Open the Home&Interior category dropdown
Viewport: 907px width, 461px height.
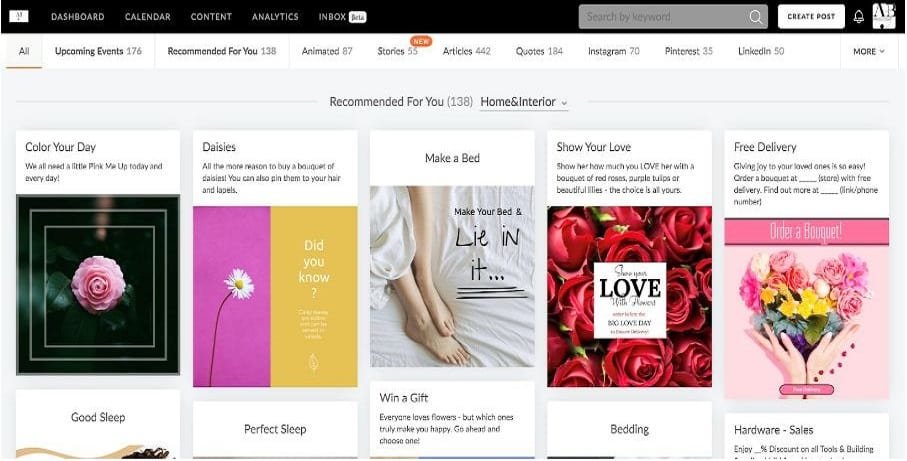click(524, 102)
